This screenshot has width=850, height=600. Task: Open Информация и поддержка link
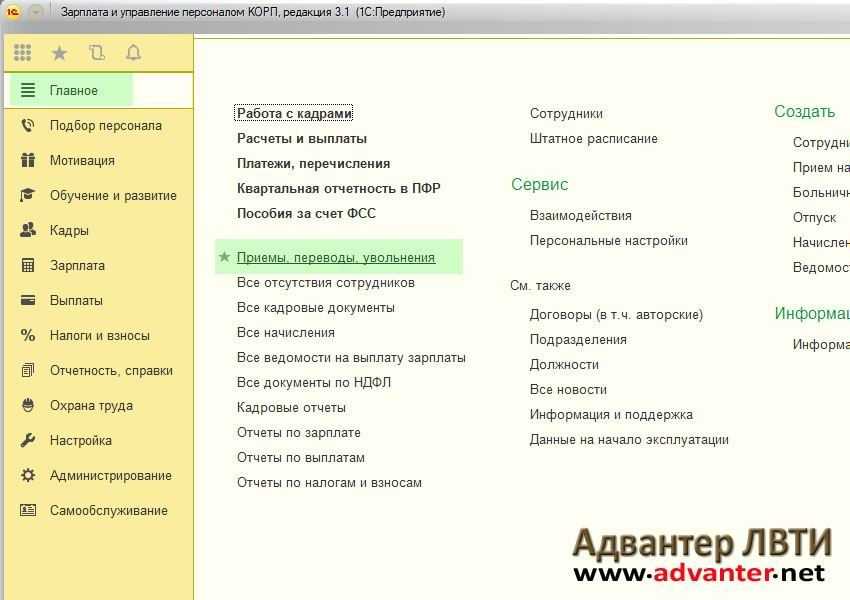[x=611, y=414]
